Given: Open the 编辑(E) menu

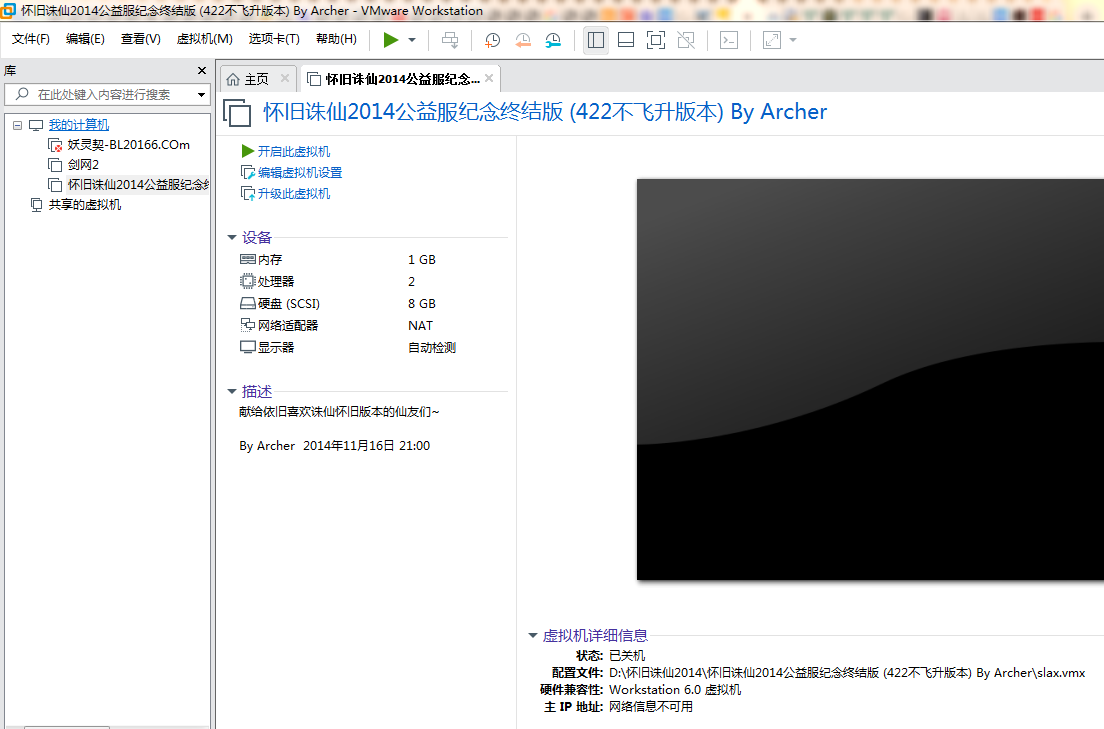Looking at the screenshot, I should tap(85, 39).
